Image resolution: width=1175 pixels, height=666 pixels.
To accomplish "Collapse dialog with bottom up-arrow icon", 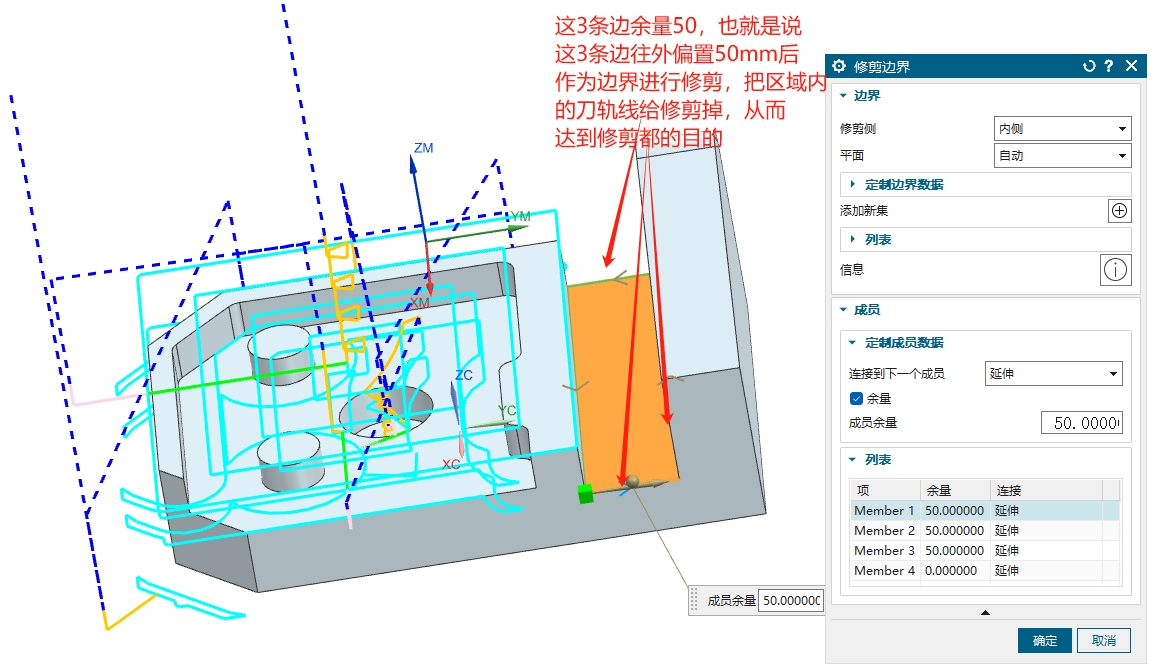I will coord(985,612).
